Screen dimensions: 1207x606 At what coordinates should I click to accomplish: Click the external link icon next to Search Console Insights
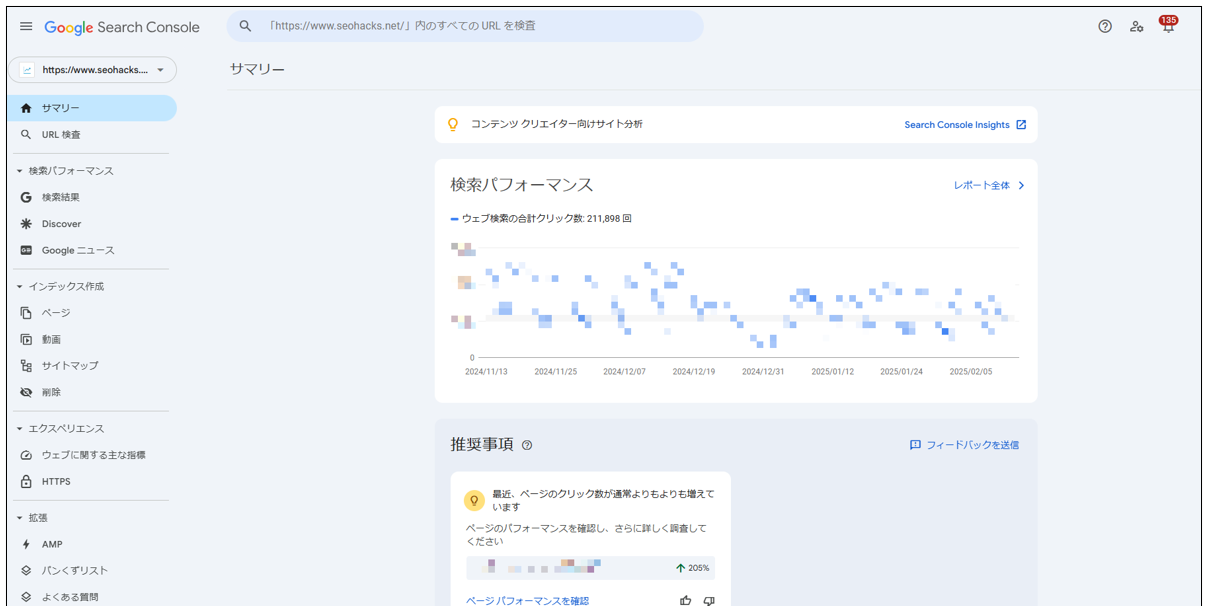1021,125
